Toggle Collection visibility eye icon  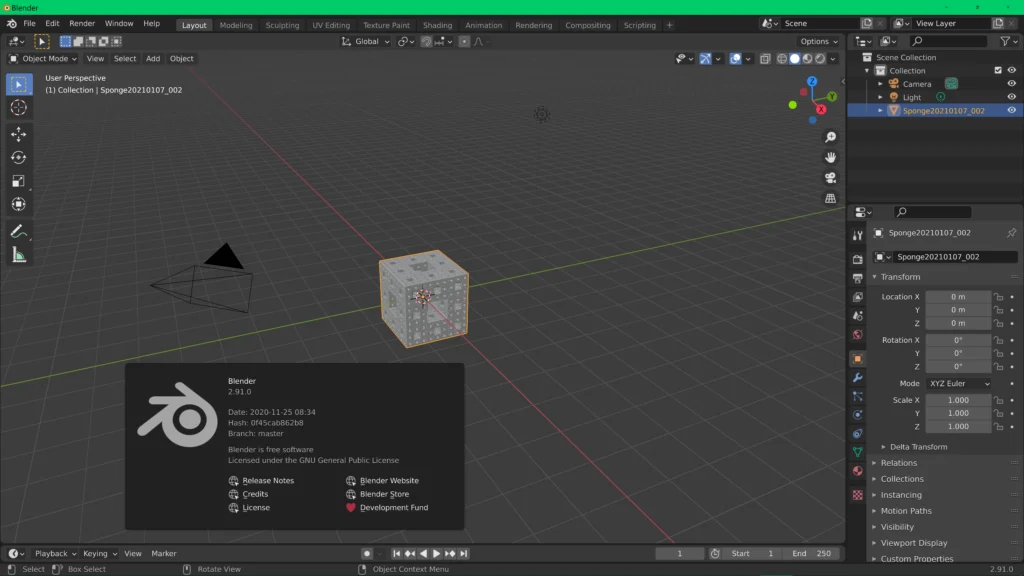pyautogui.click(x=1011, y=71)
